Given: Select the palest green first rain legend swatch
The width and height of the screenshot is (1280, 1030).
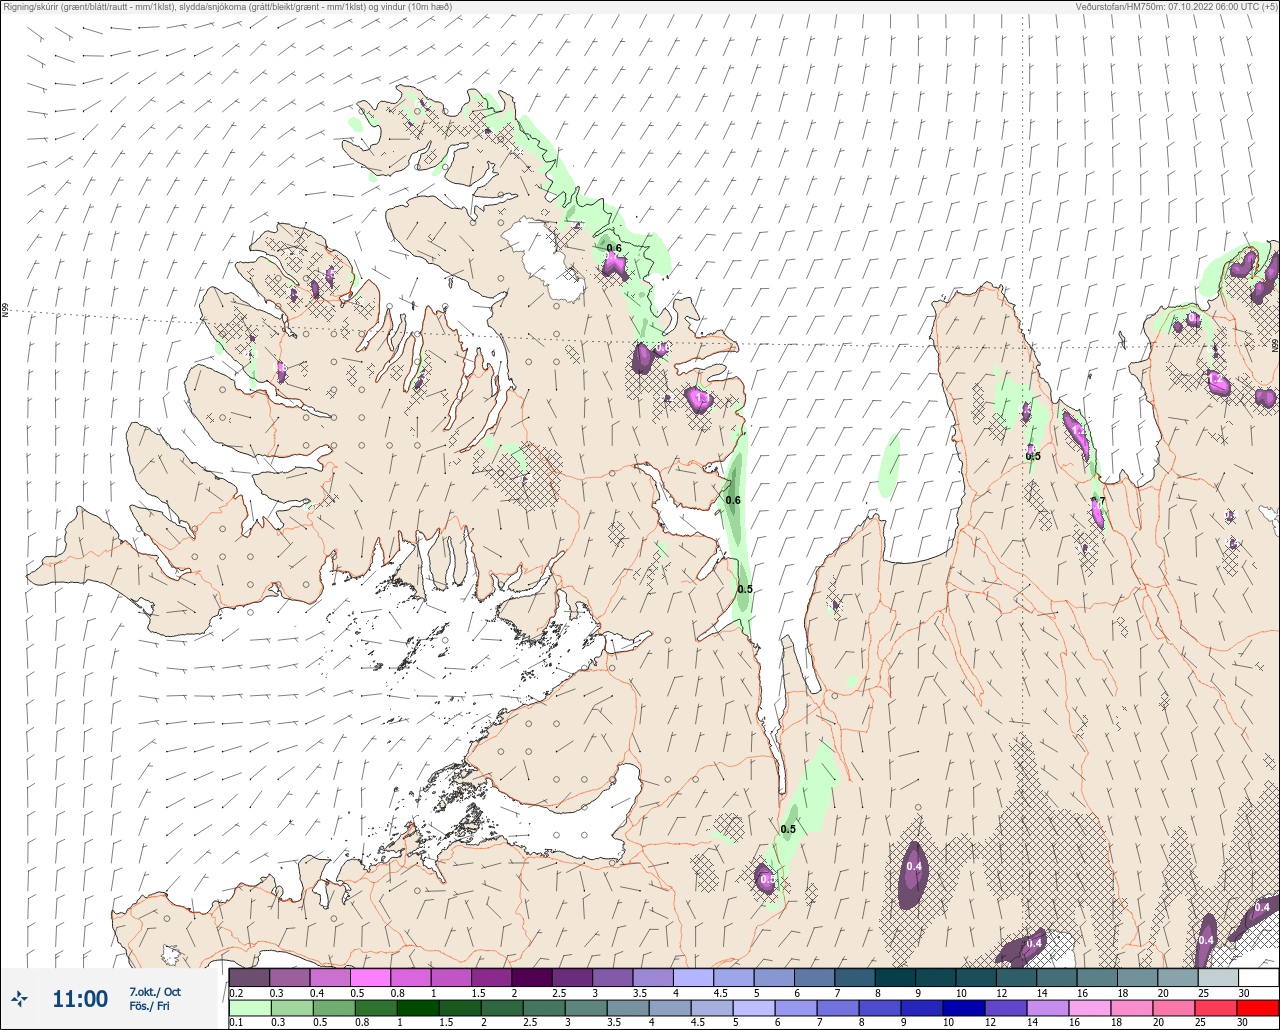Looking at the screenshot, I should [x=249, y=1008].
